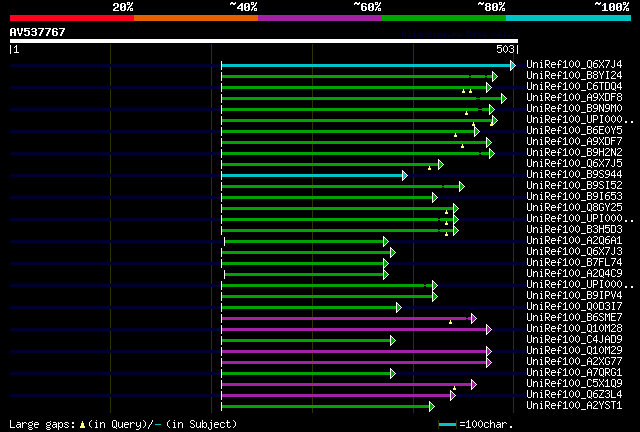The height and width of the screenshot is (432, 640).
Task: Click the cyan alignment bar of the Q6X7J4 row
Action: tap(366, 65)
